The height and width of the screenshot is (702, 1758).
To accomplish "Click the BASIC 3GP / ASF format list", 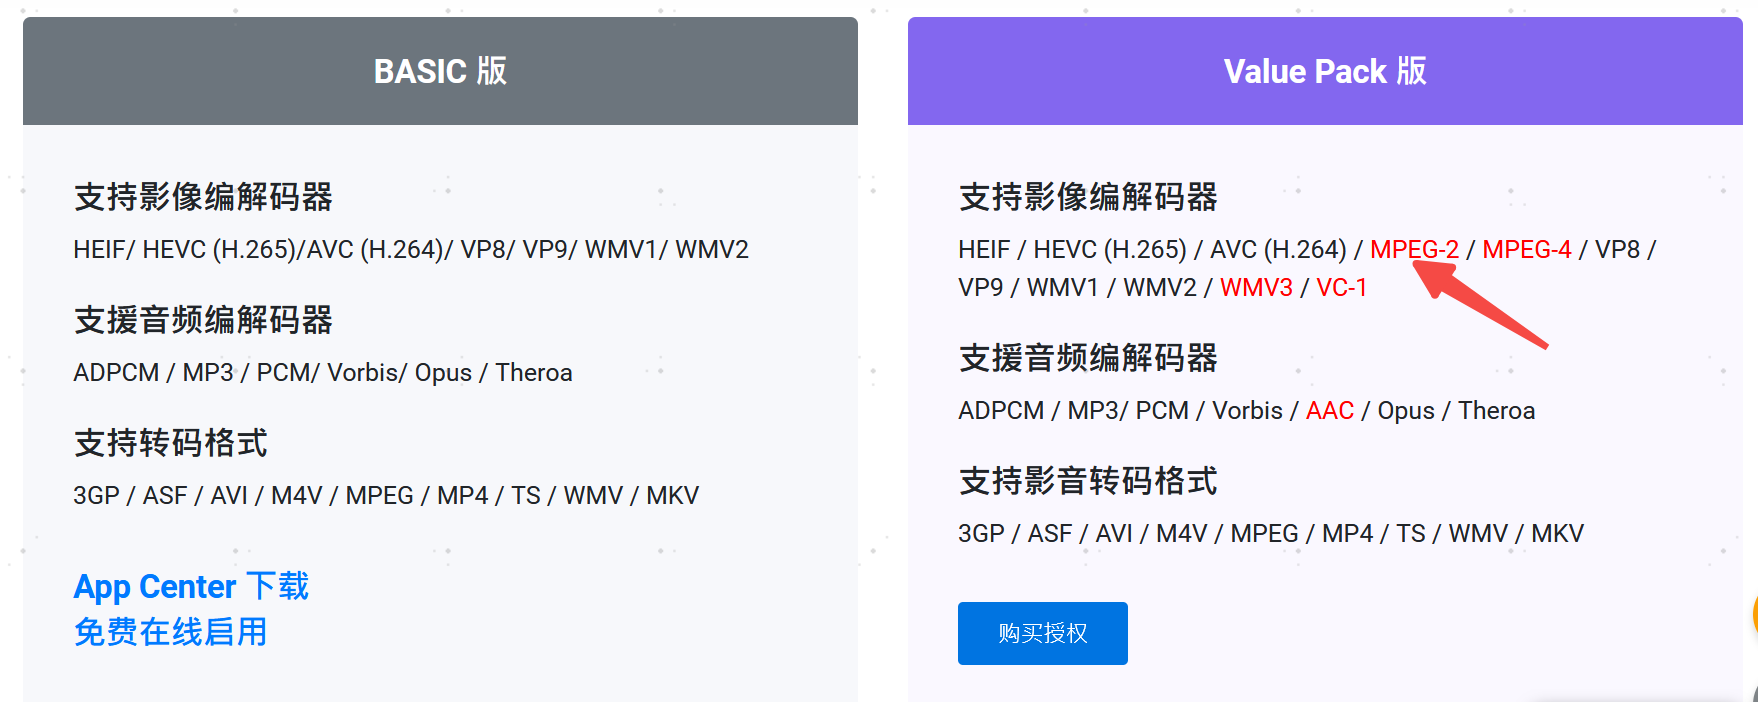I will [386, 496].
